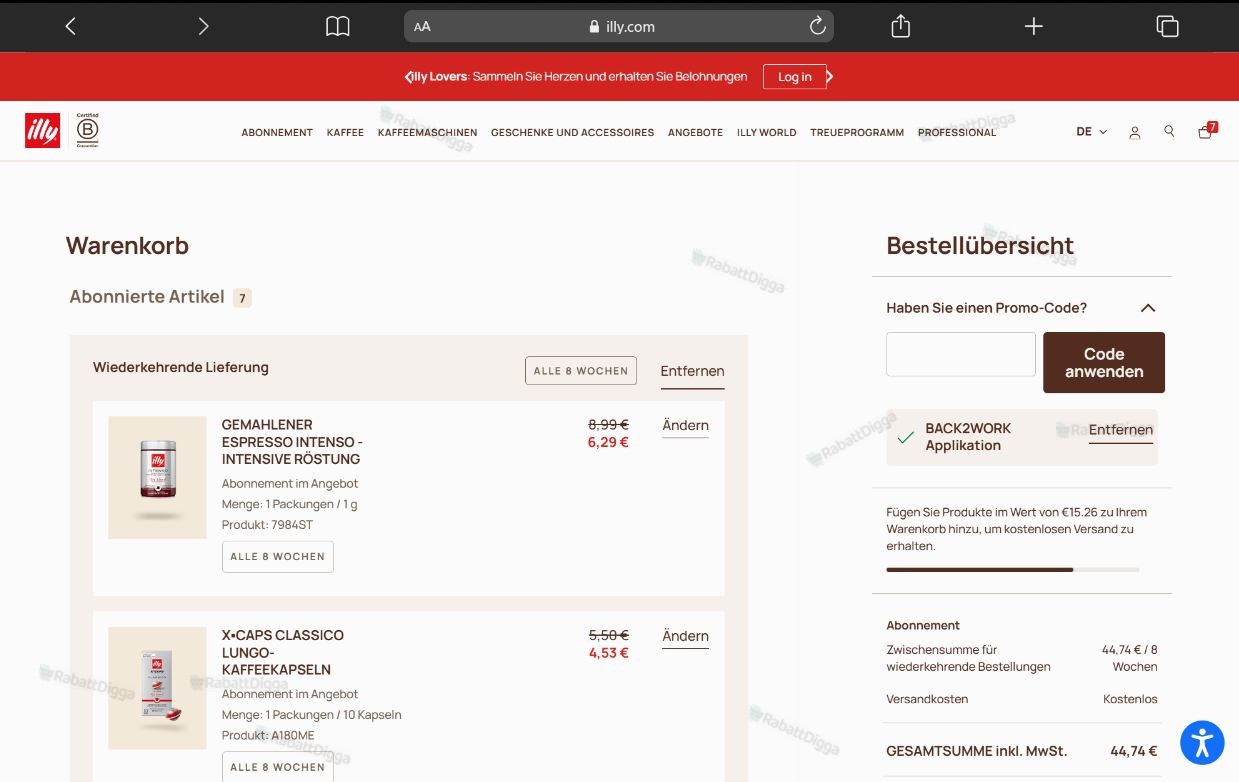Screen dimensions: 1239x782
Task: Click the Warenkorb heading
Action: point(127,245)
